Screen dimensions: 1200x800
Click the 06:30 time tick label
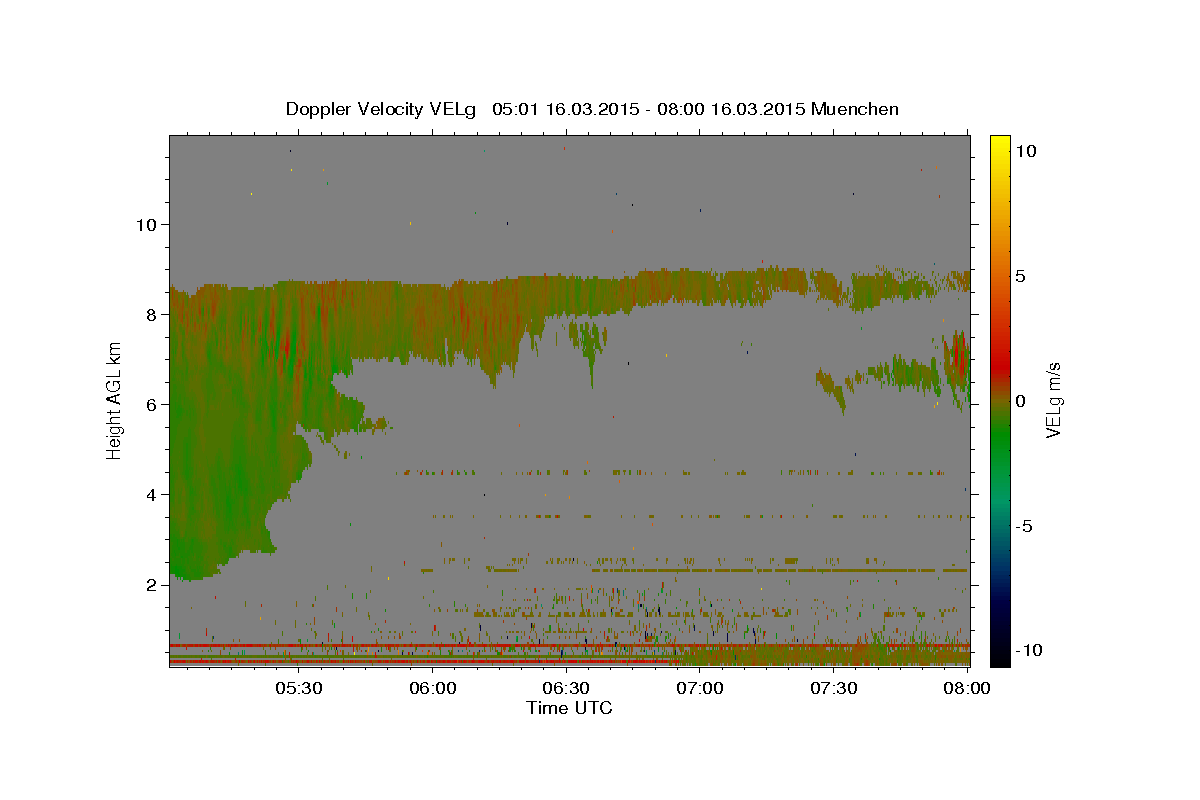click(566, 689)
